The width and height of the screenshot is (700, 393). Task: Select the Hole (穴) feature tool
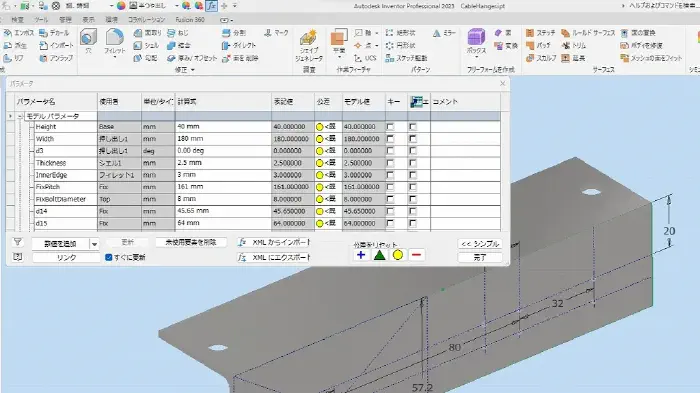(88, 41)
